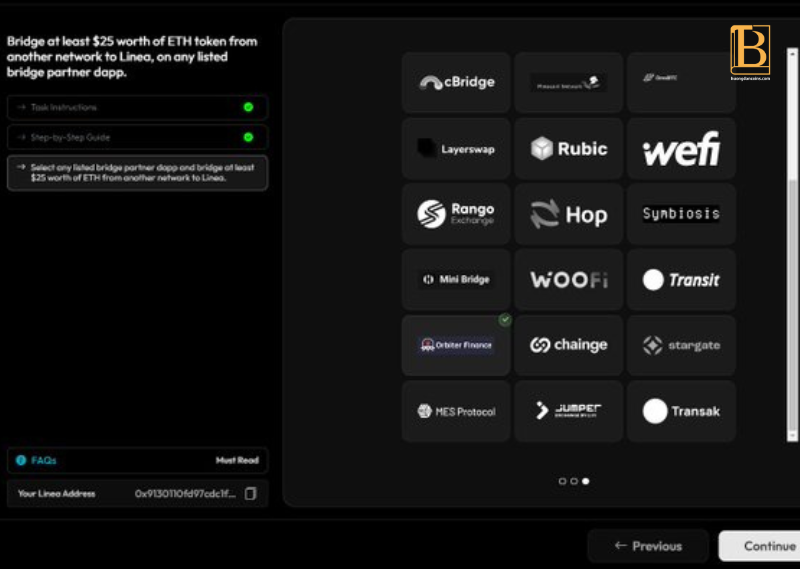Choose the Transit bridge card

pos(681,280)
